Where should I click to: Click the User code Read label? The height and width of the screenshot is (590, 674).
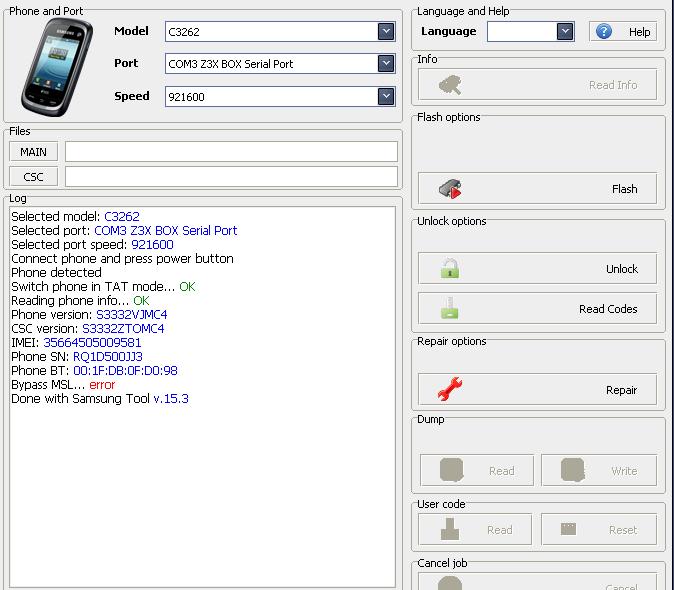pos(499,530)
